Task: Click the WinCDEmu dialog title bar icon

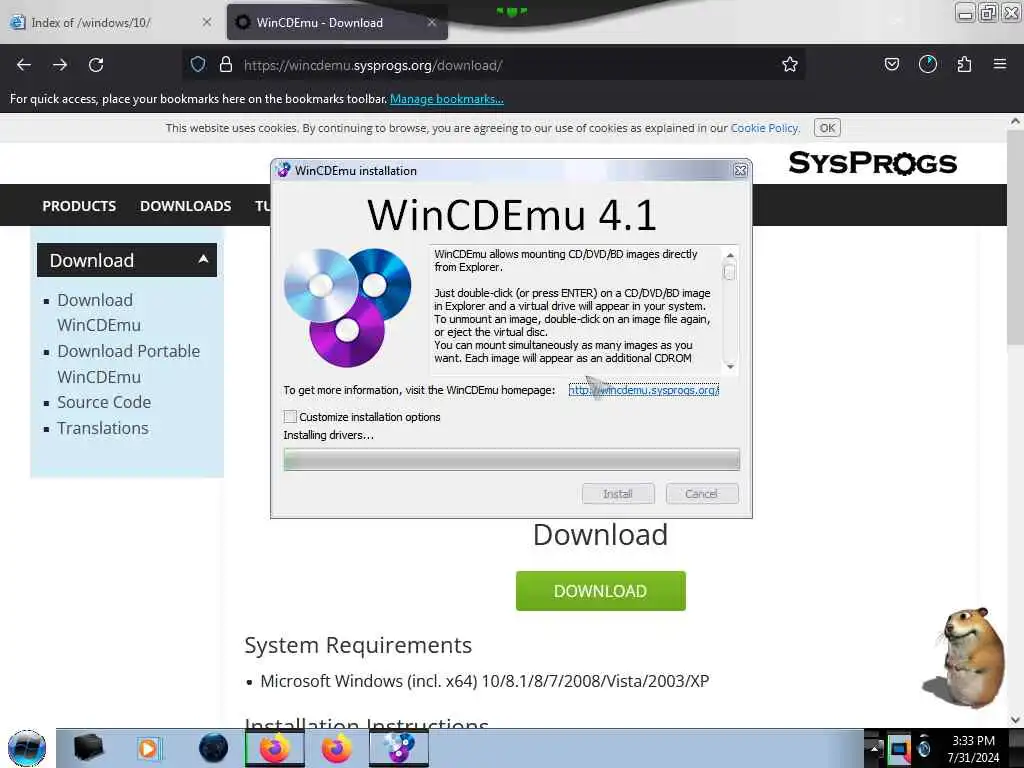Action: pyautogui.click(x=283, y=170)
